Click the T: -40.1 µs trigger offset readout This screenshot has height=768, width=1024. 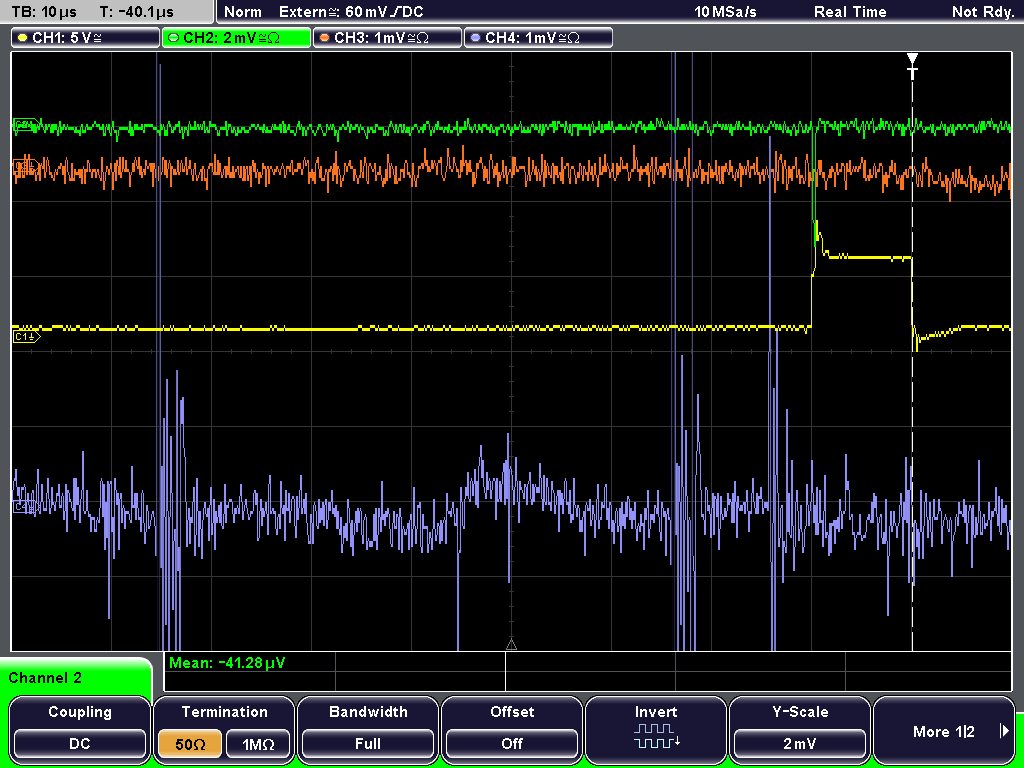(137, 12)
